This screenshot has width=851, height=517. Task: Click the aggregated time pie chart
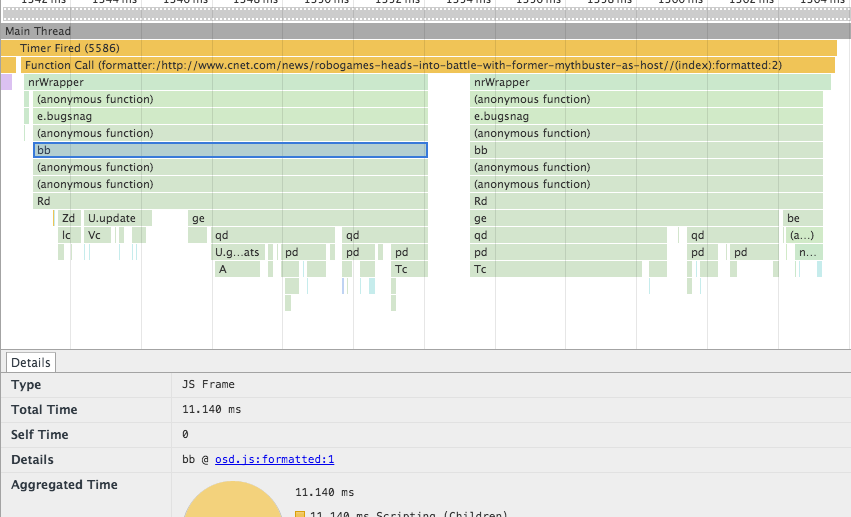point(233,500)
